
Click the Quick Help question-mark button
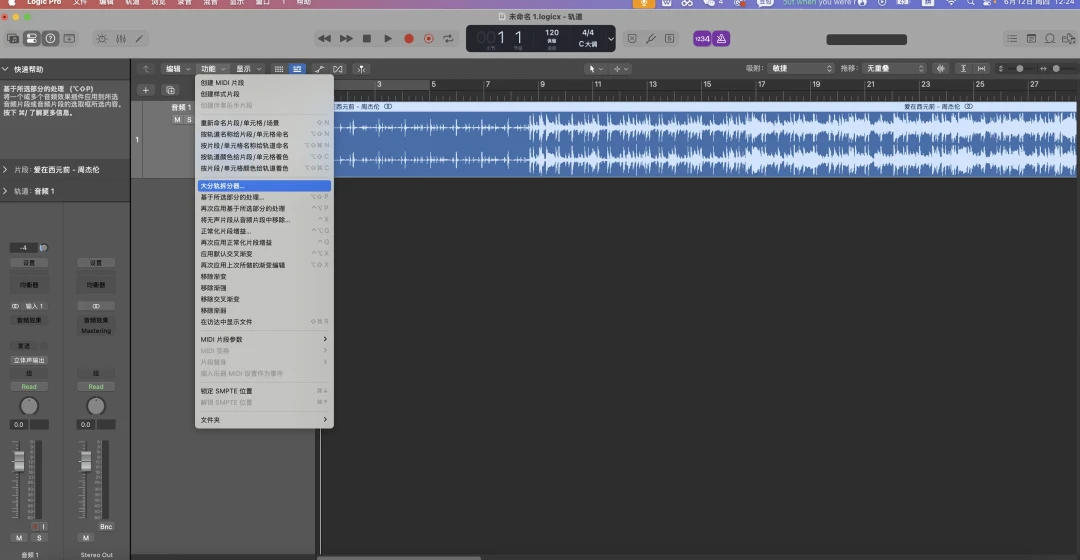coord(50,39)
